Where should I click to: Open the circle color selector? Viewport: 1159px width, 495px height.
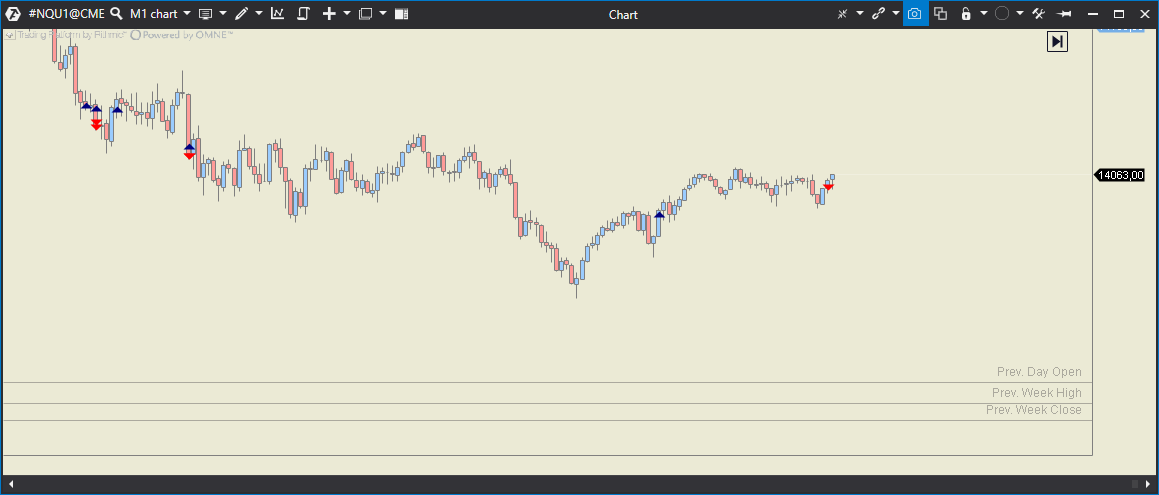pos(1002,14)
